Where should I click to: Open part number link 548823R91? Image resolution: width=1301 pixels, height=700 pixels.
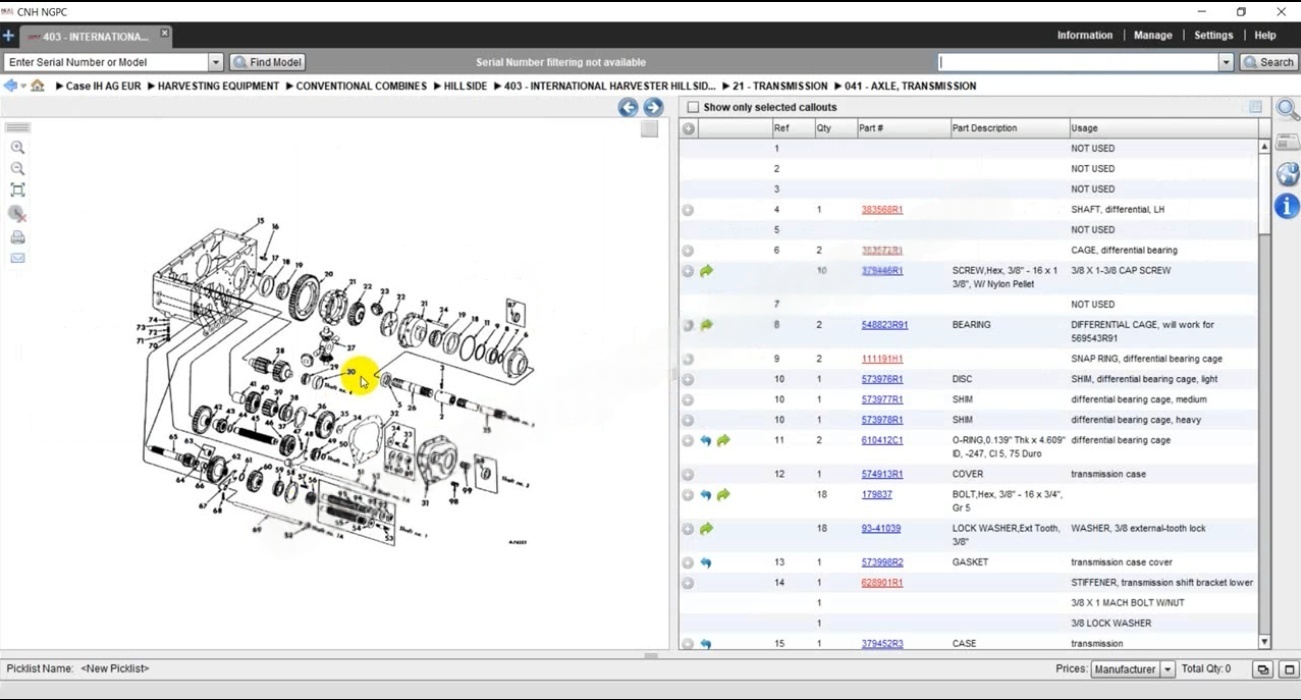pyautogui.click(x=884, y=325)
